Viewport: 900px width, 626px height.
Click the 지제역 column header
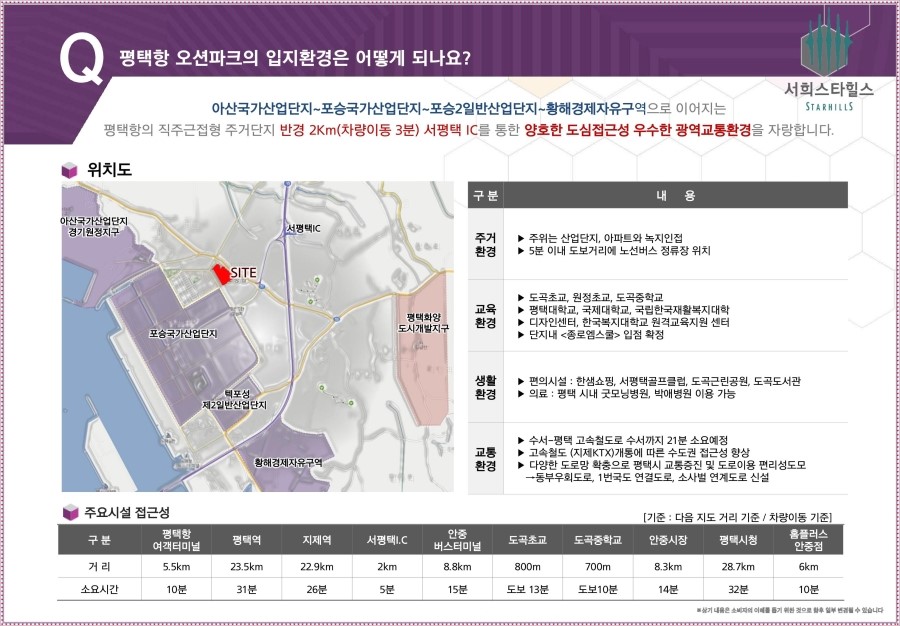tap(317, 540)
